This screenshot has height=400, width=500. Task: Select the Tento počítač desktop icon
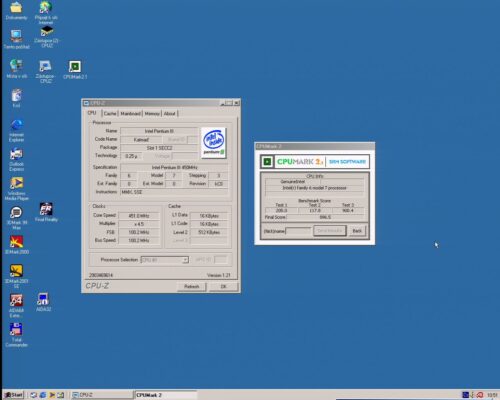(16, 39)
